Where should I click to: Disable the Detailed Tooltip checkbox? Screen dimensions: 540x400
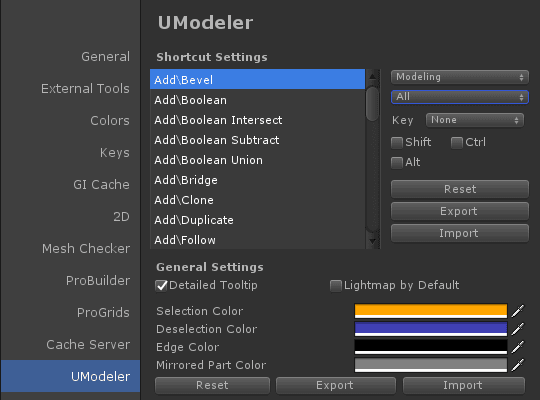coord(161,286)
